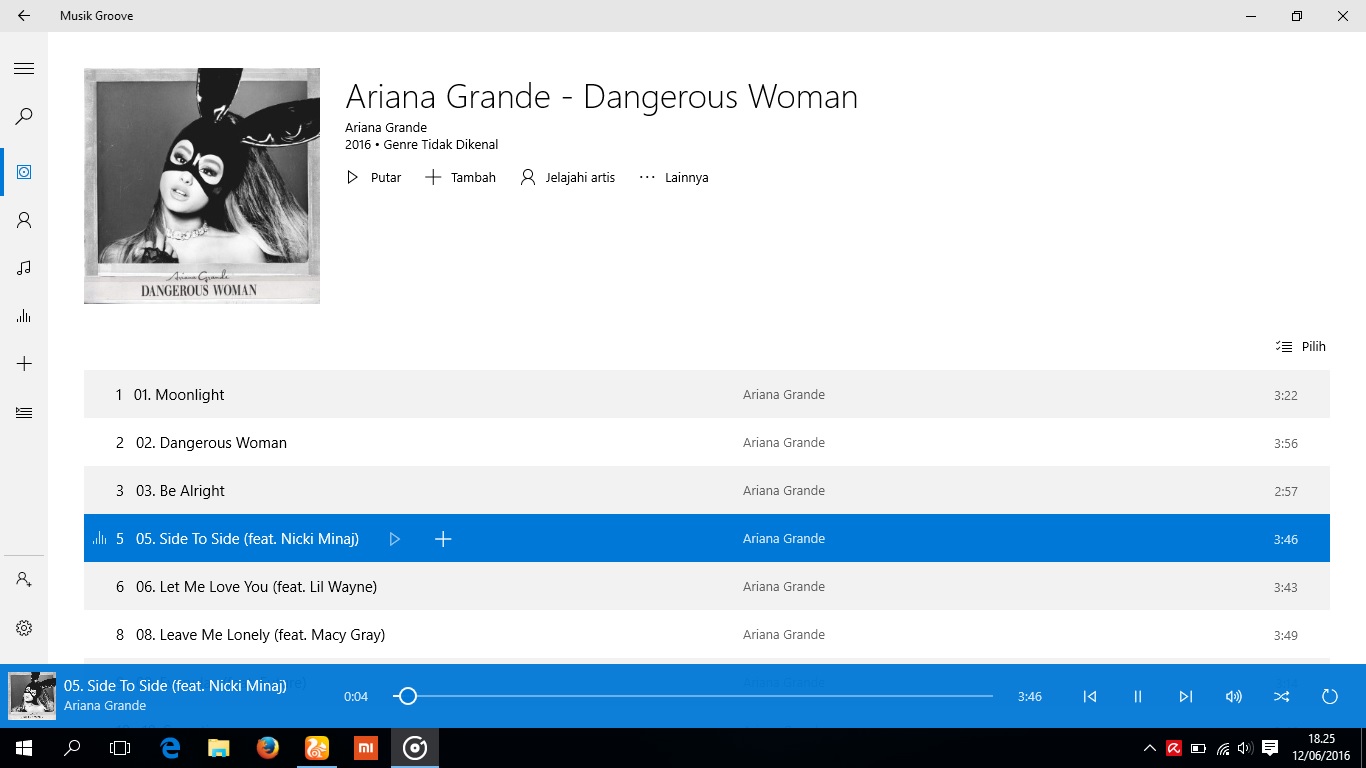Click Jelajahi artis to explore artist
This screenshot has height=768, width=1366.
click(x=567, y=177)
